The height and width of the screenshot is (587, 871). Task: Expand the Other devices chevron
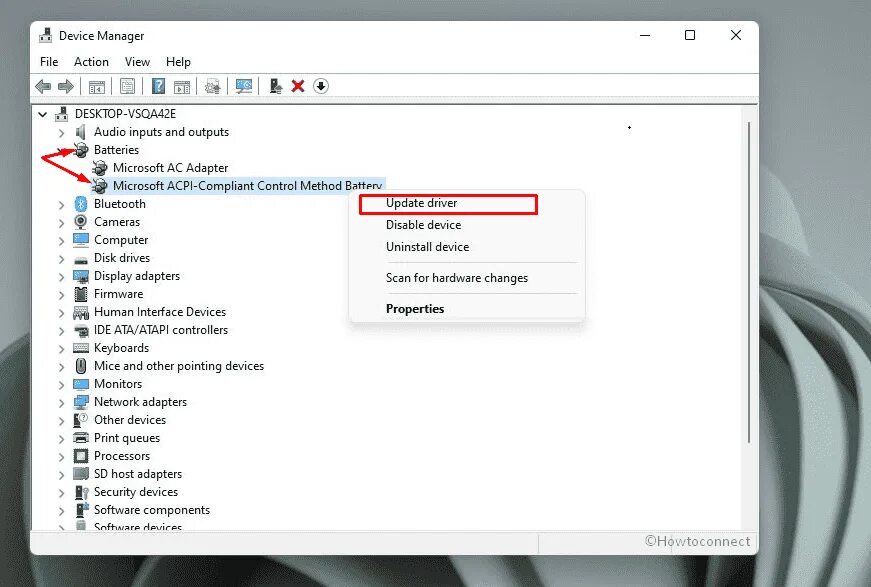61,421
